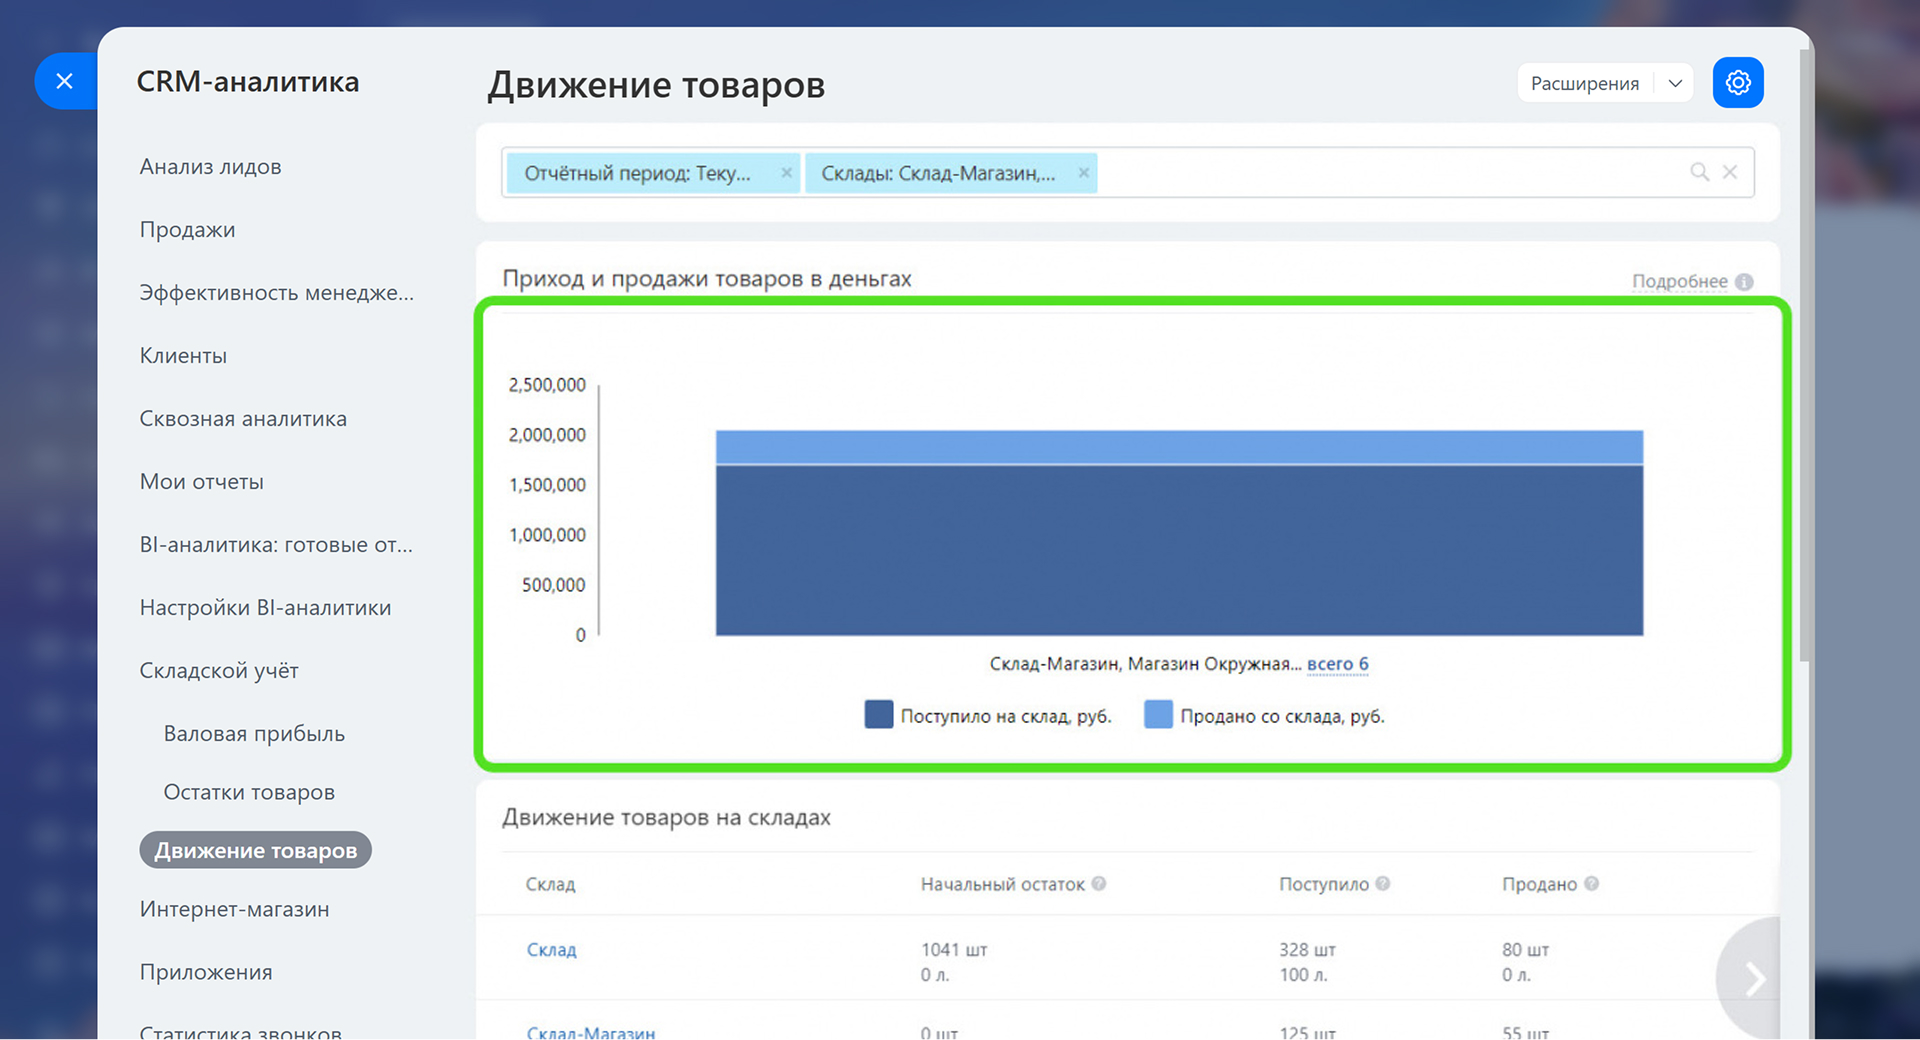Viewport: 1920px width, 1040px height.
Task: Open Настройки BI-аналитики section
Action: pyautogui.click(x=265, y=608)
